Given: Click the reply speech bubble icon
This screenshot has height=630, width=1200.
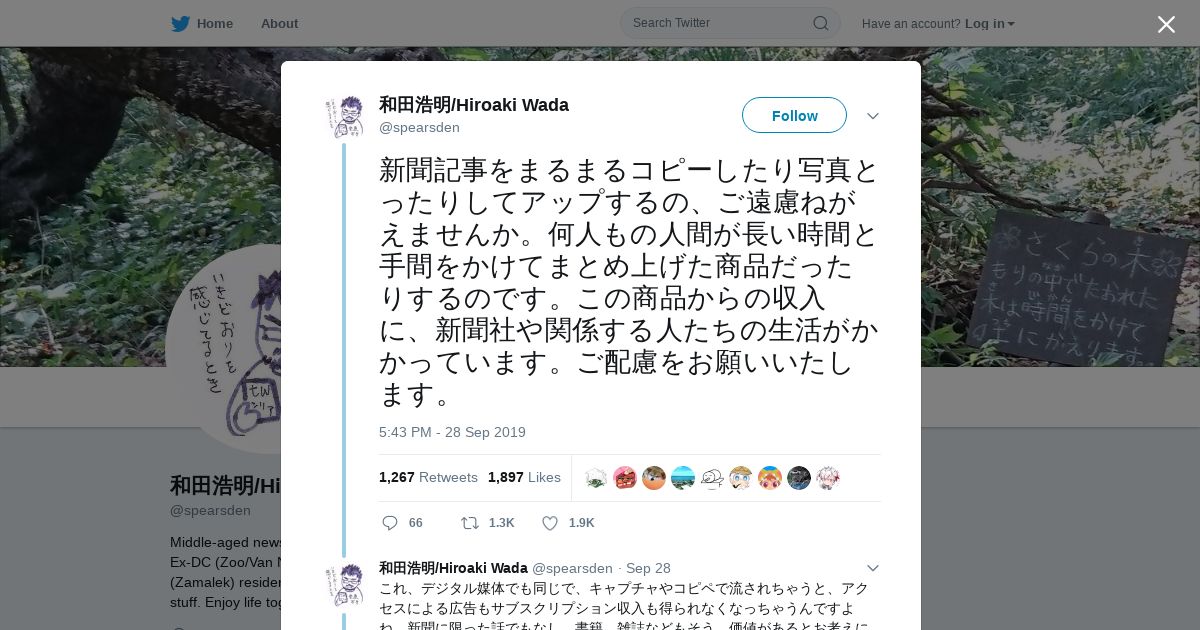Looking at the screenshot, I should click(x=390, y=523).
